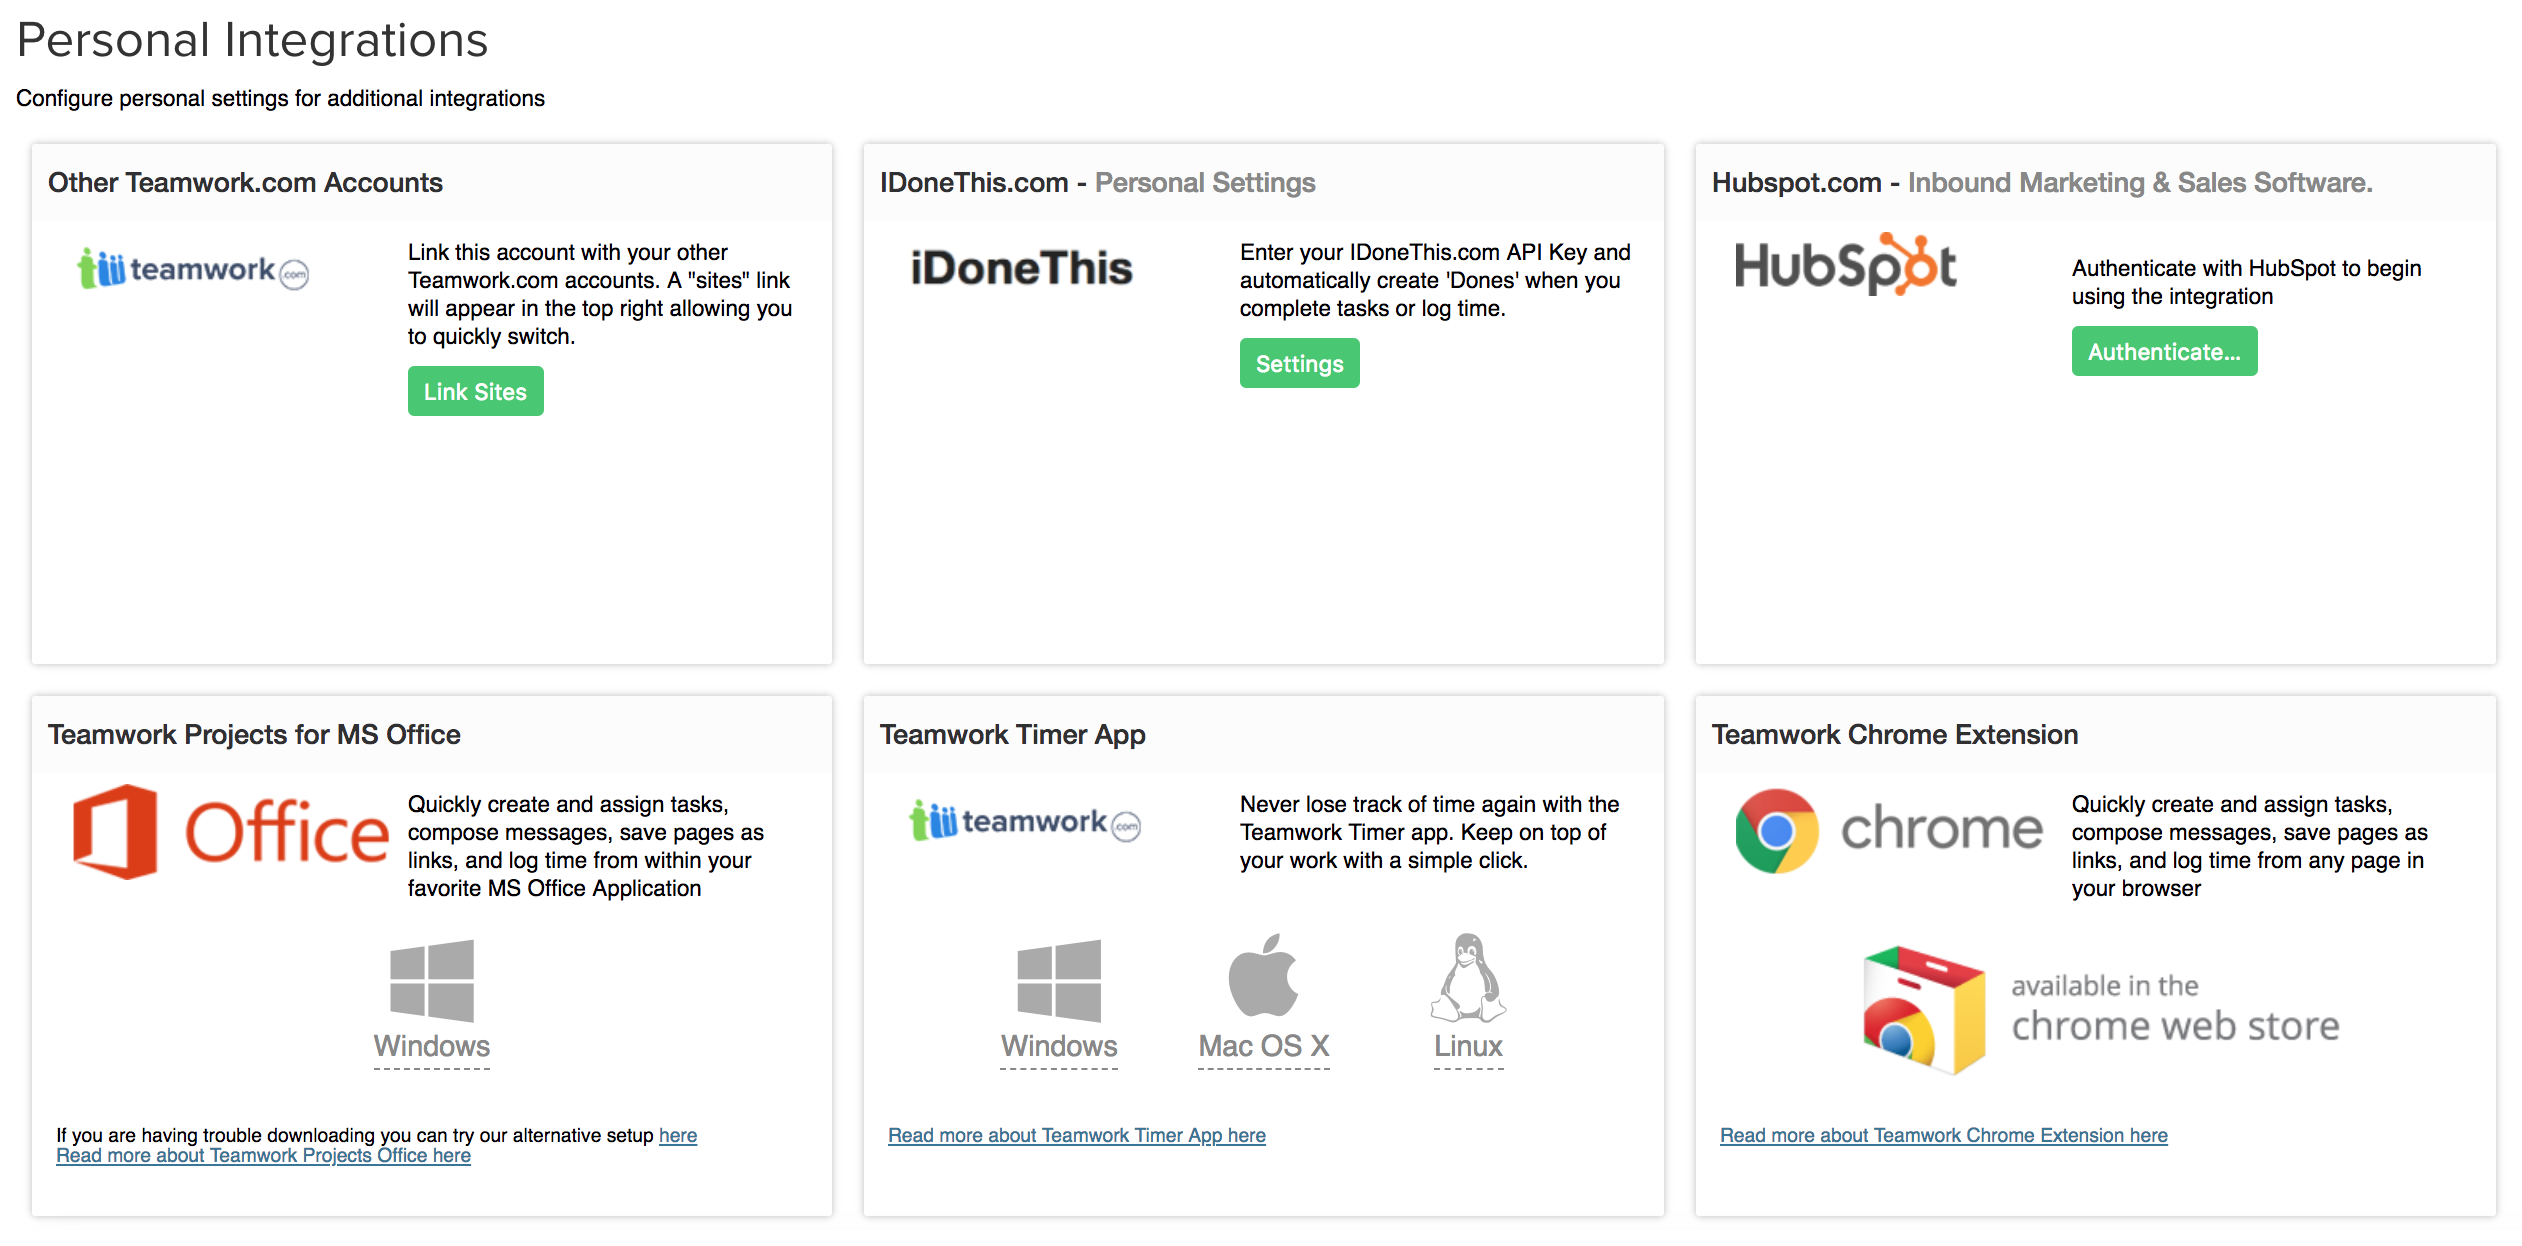Viewport: 2522px width, 1246px height.
Task: Open alternative setup 'here' link
Action: tap(677, 1135)
